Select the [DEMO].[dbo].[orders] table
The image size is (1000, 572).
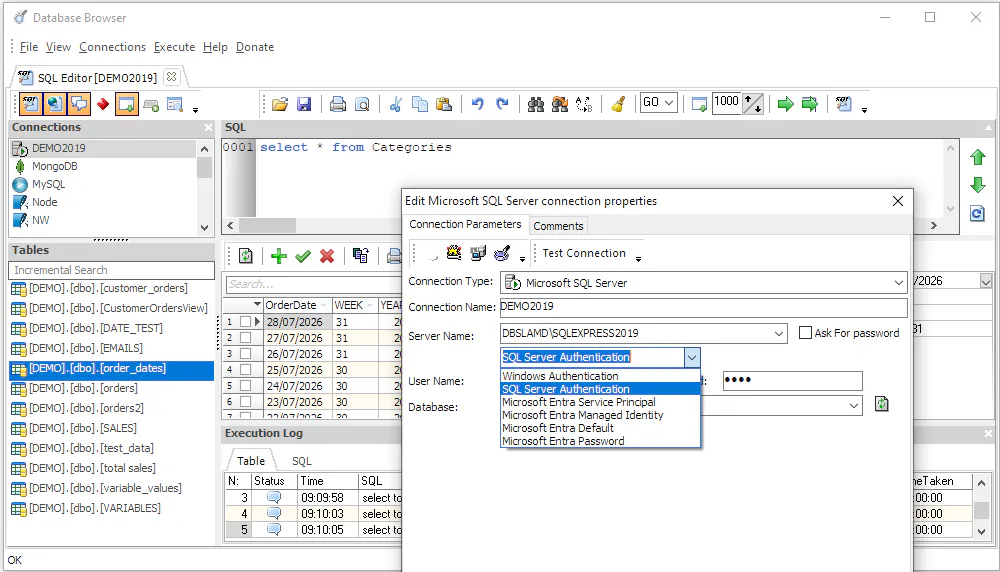pyautogui.click(x=84, y=388)
